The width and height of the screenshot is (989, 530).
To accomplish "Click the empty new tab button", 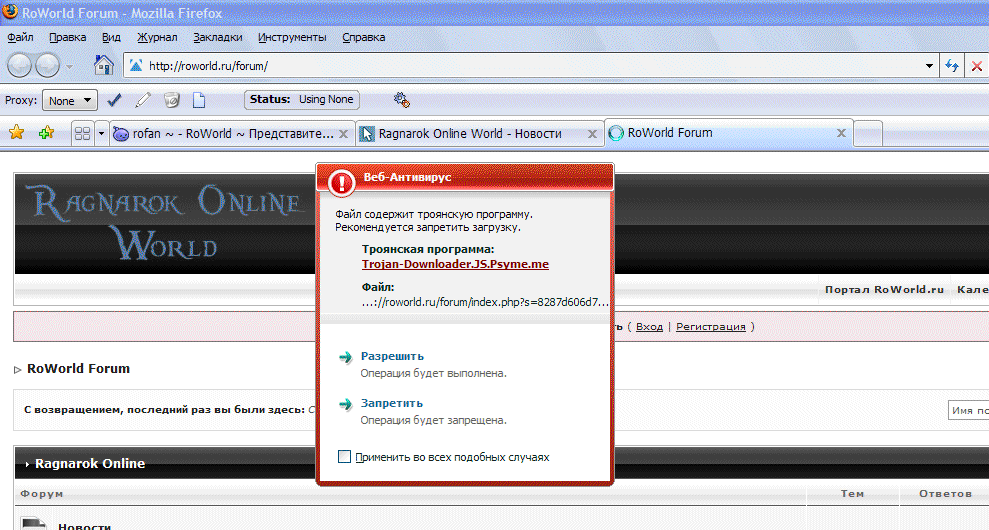I will click(x=868, y=134).
